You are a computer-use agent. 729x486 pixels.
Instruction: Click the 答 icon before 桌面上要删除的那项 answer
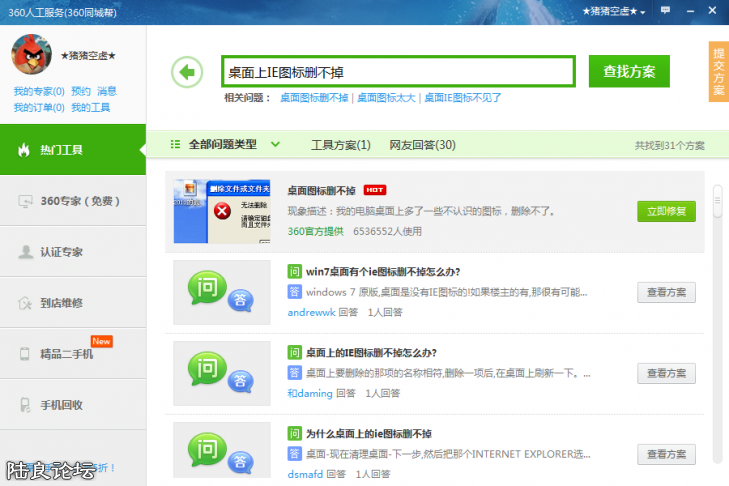[x=294, y=373]
